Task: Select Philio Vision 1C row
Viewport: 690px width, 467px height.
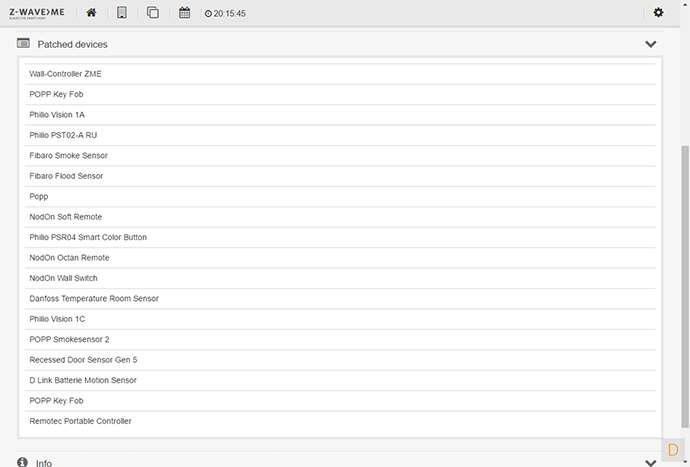Action: click(340, 319)
